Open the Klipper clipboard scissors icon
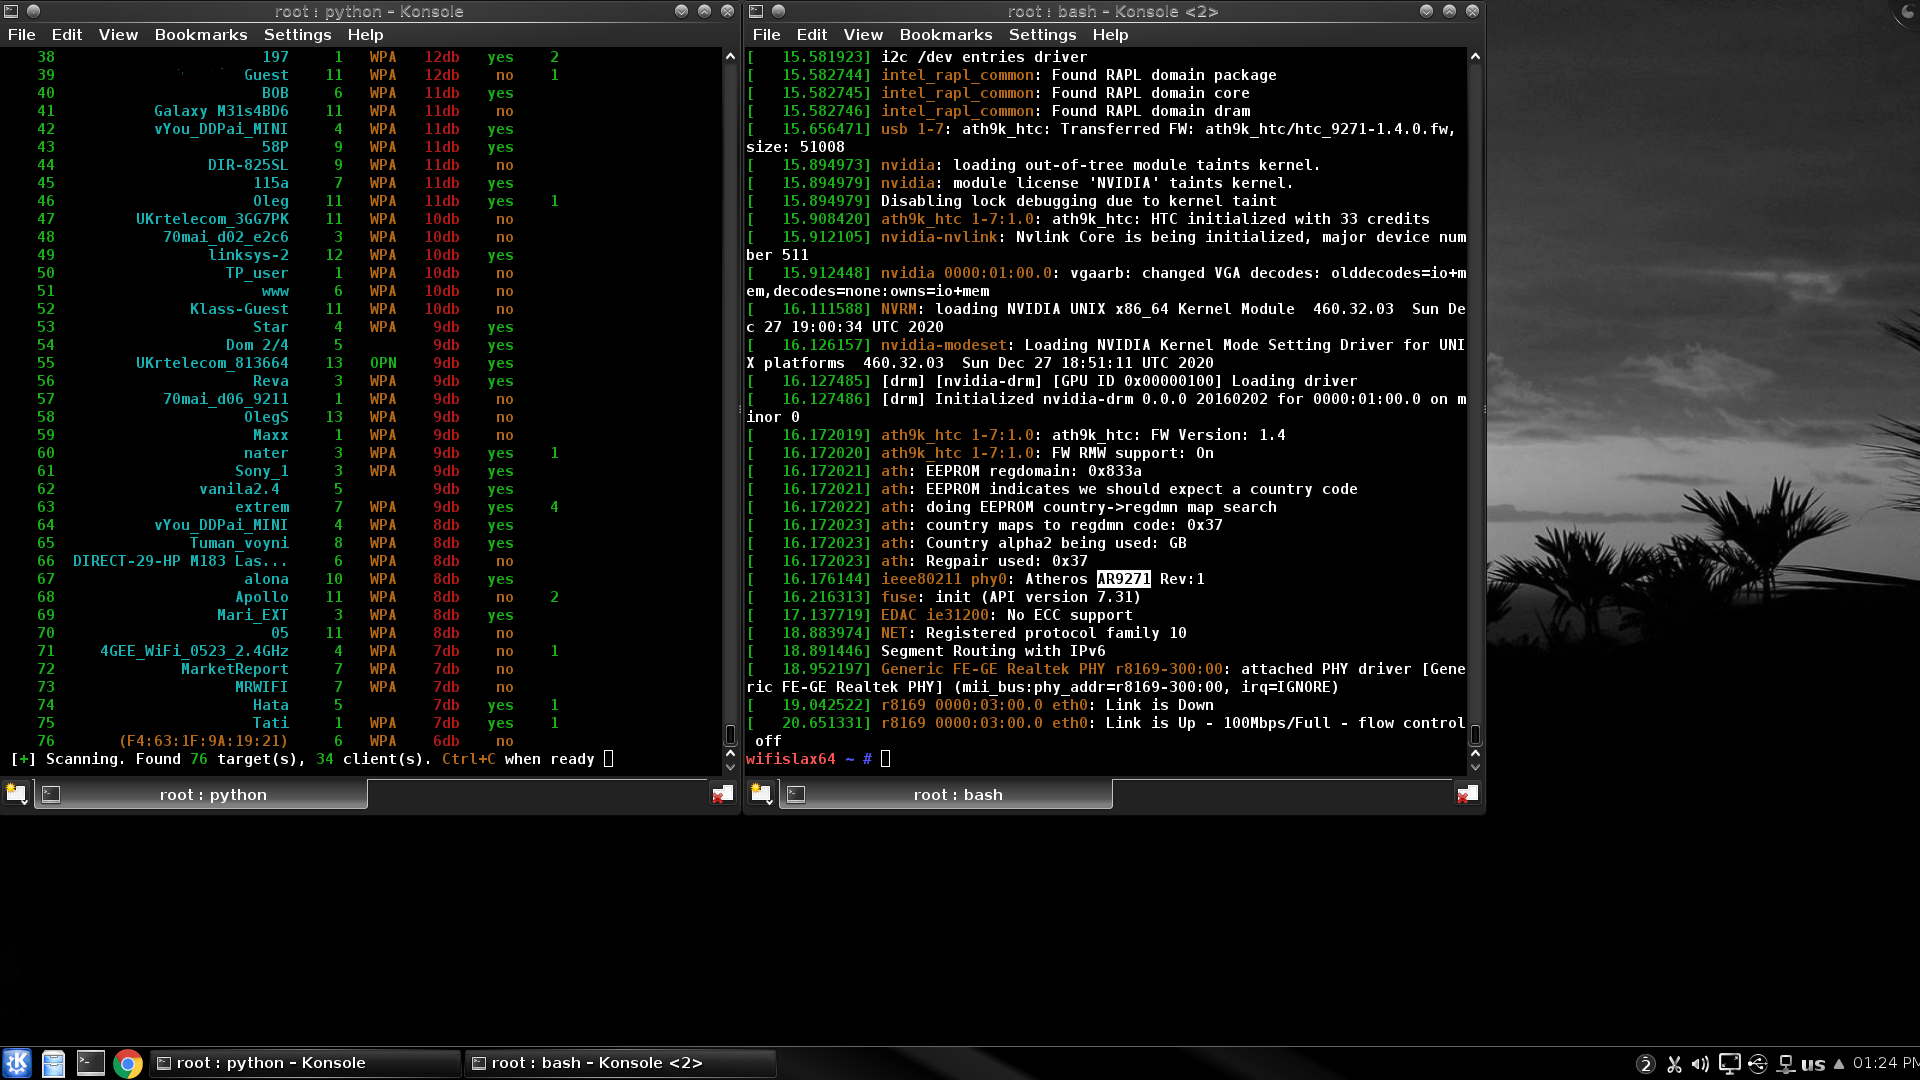Viewport: 1920px width, 1080px height. [x=1673, y=1064]
